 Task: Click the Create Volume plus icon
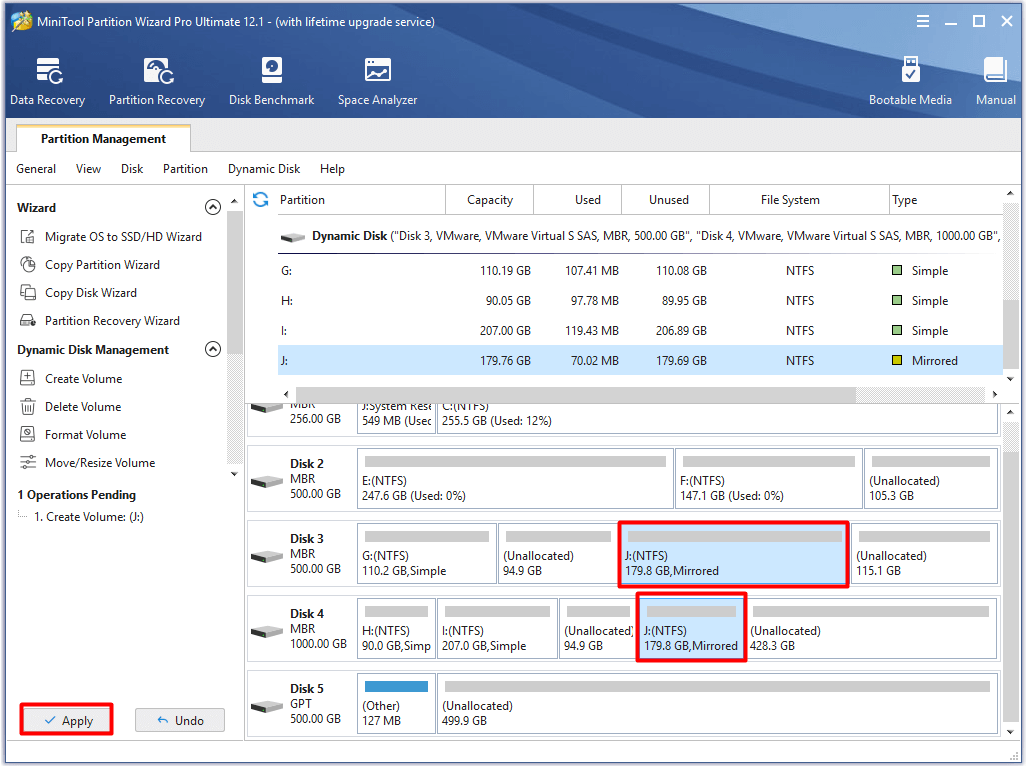(x=28, y=378)
